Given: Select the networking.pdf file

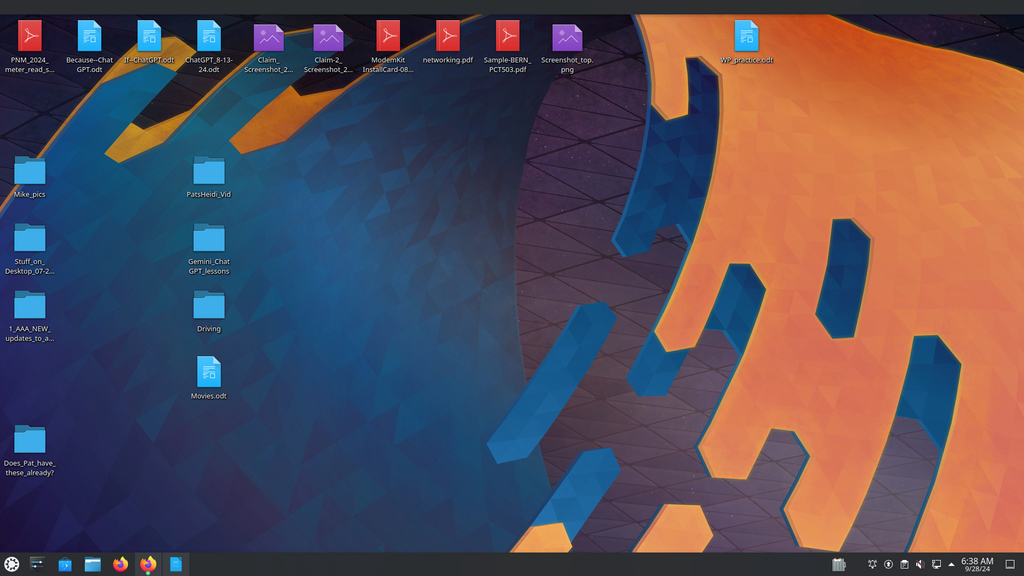Looking at the screenshot, I should (x=448, y=42).
